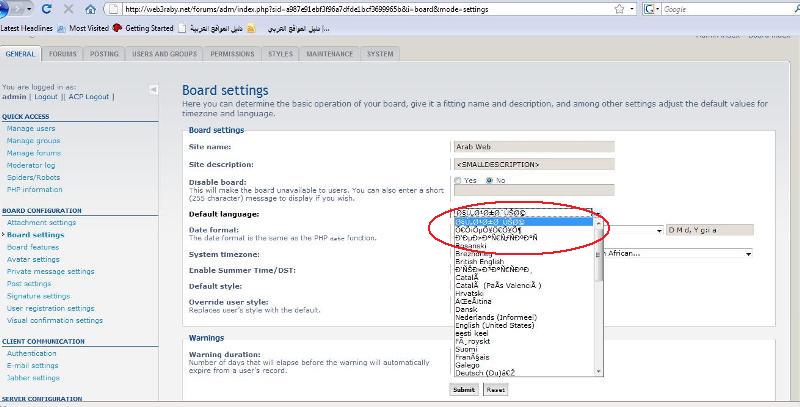800x407 pixels.
Task: Click the language list scrollbar down arrow
Action: [599, 370]
